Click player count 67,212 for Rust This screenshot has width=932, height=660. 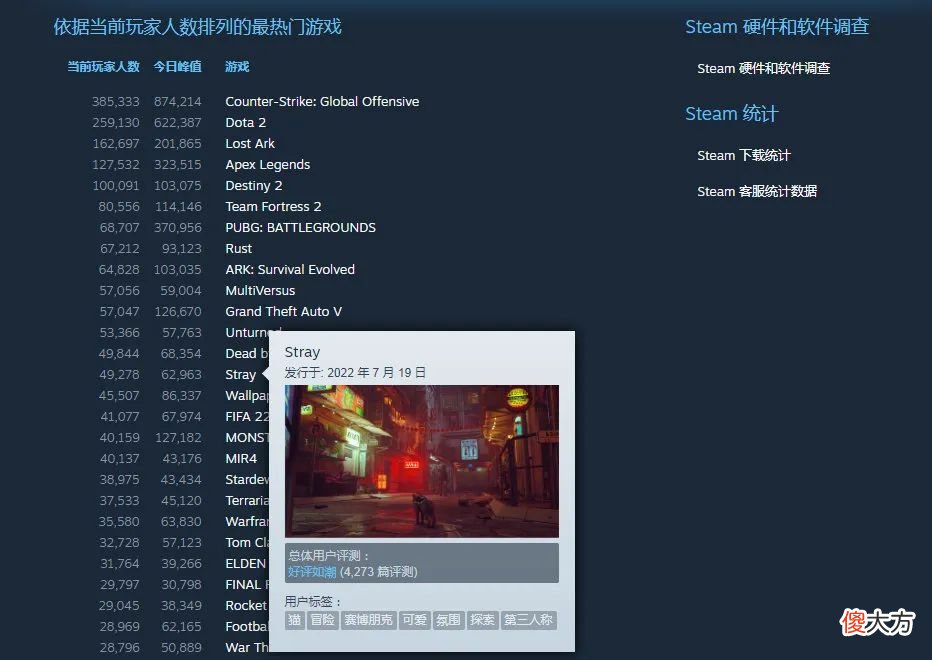tap(119, 249)
